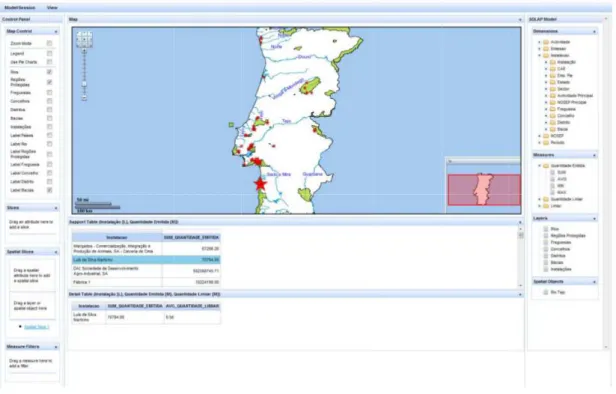The image size is (616, 394).
Task: Expand the Quantidade Limiar tree node
Action: (539, 199)
